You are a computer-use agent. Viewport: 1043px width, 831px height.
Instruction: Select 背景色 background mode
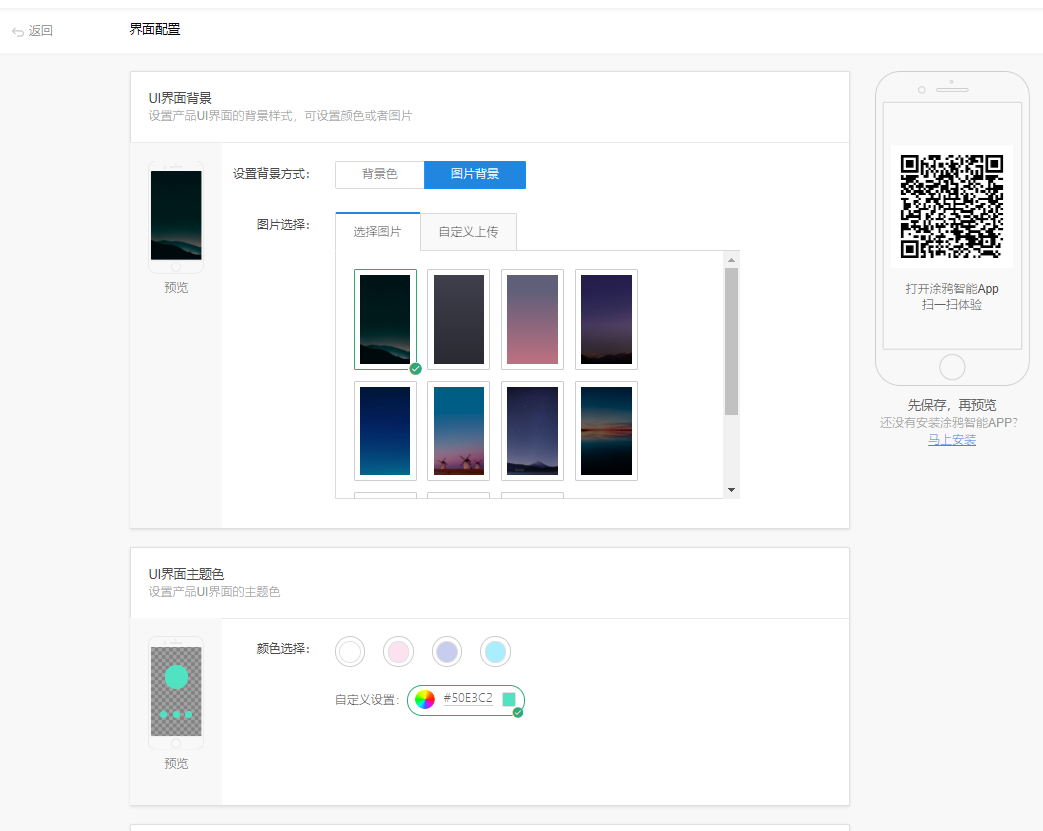(379, 174)
